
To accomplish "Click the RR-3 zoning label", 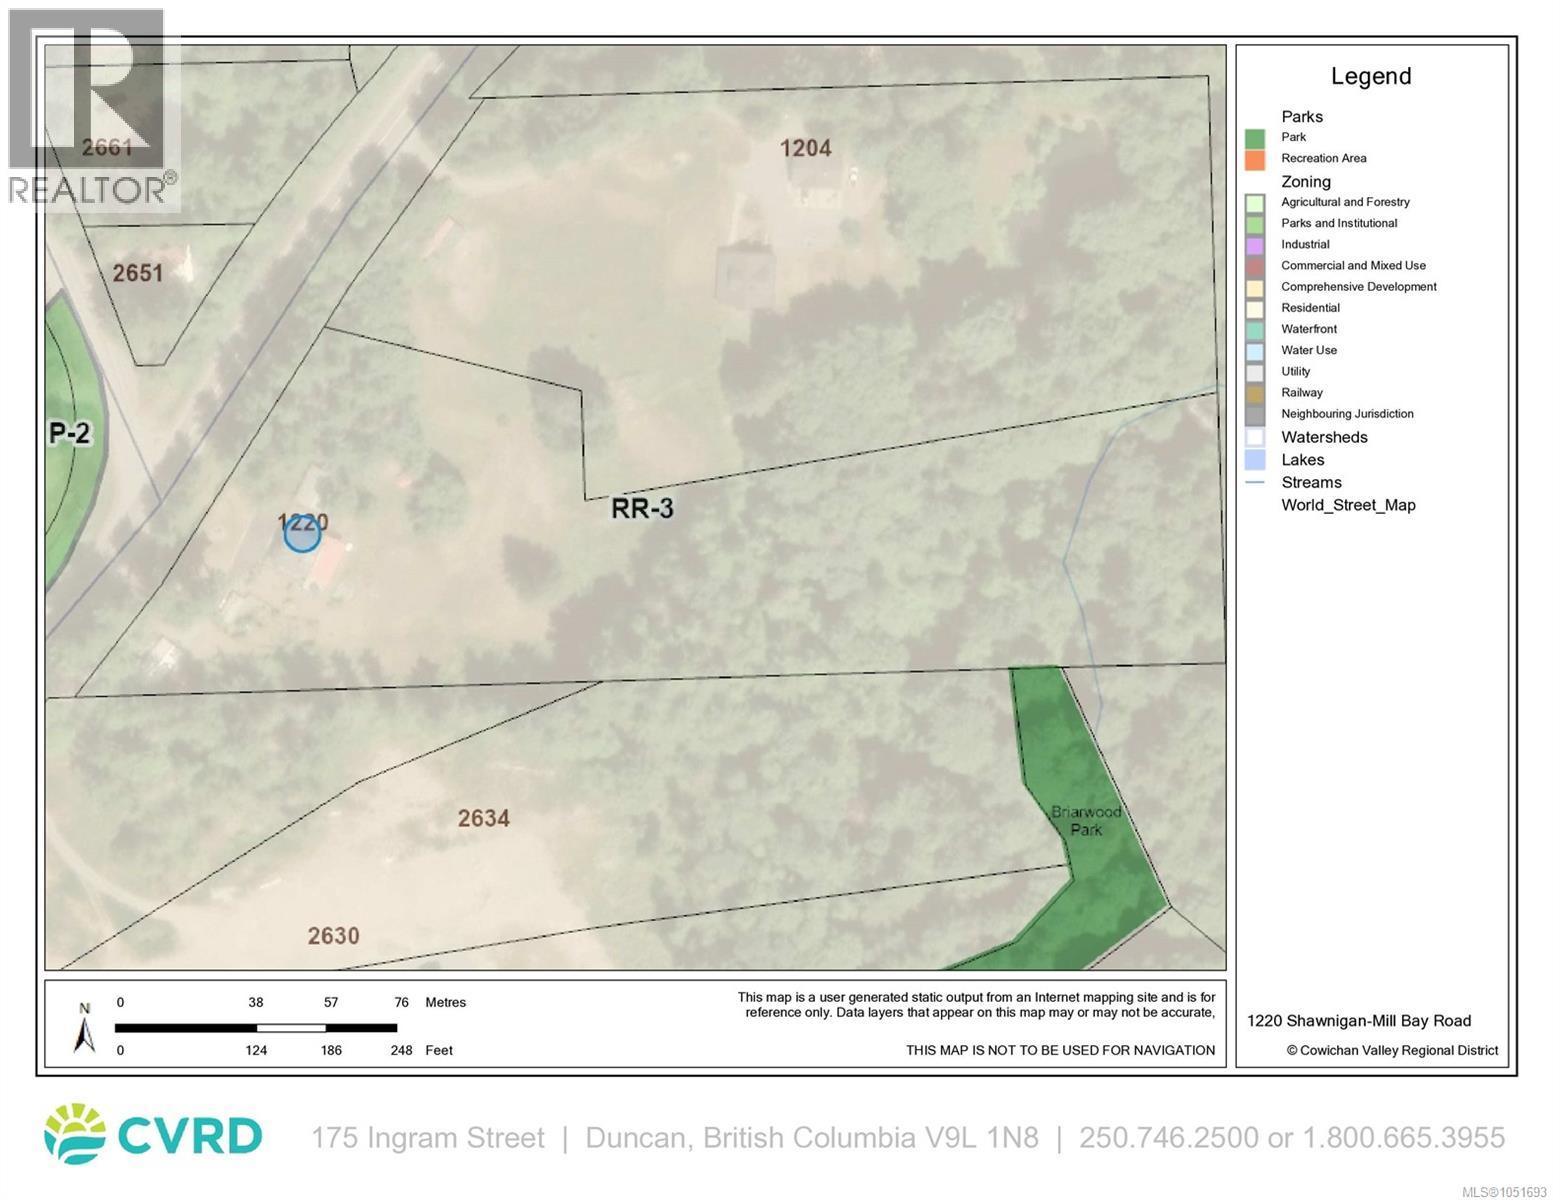I will [x=642, y=508].
